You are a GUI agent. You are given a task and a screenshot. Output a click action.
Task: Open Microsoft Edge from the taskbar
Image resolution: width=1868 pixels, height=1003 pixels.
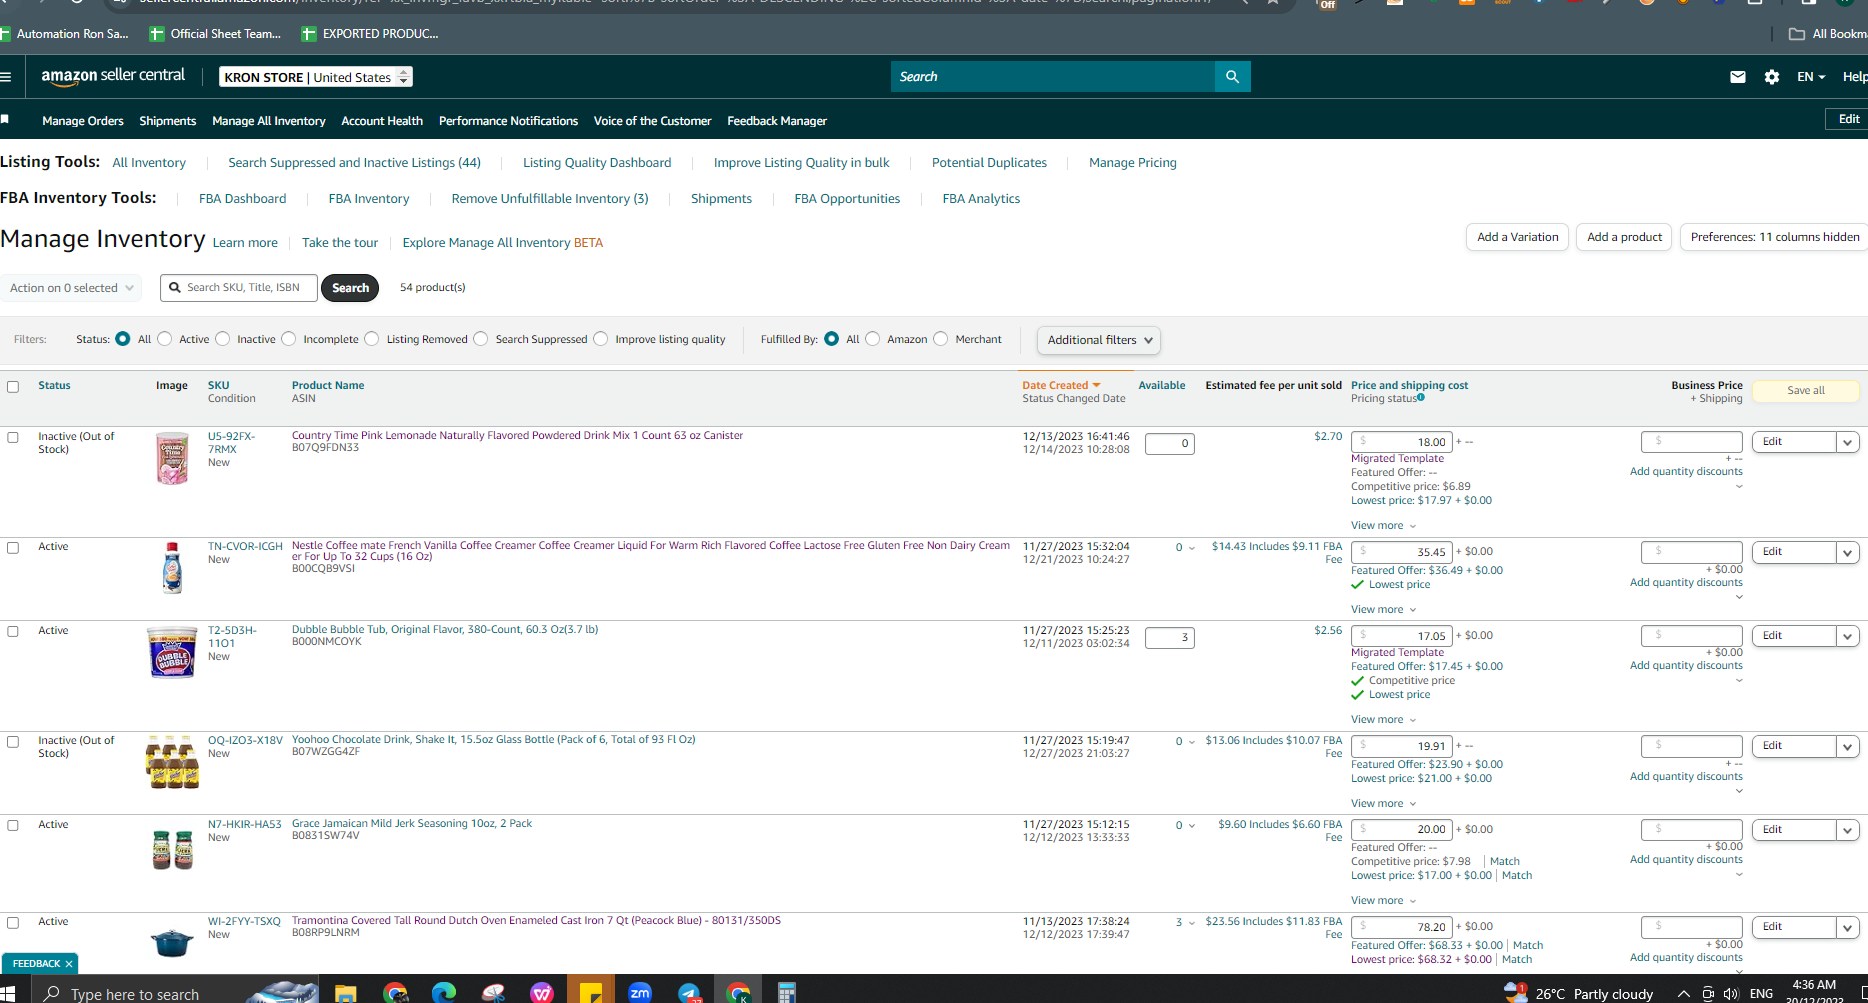pyautogui.click(x=444, y=992)
